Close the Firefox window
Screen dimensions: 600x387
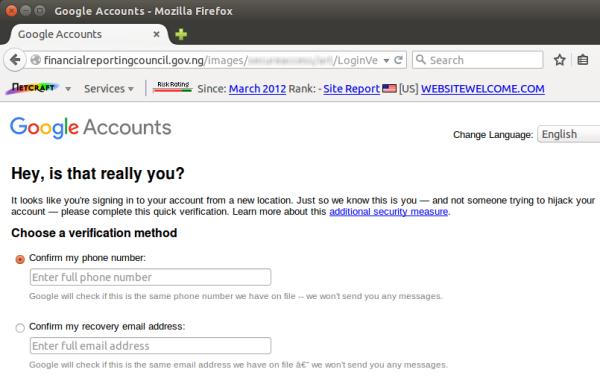[x=11, y=11]
